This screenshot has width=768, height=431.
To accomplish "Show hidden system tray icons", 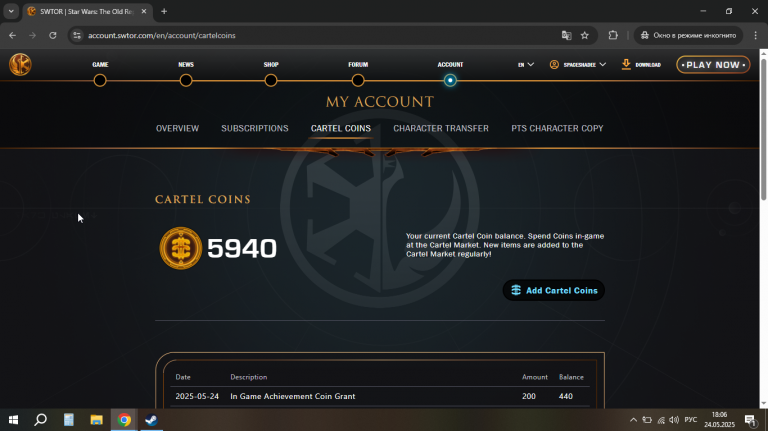I will (633, 420).
